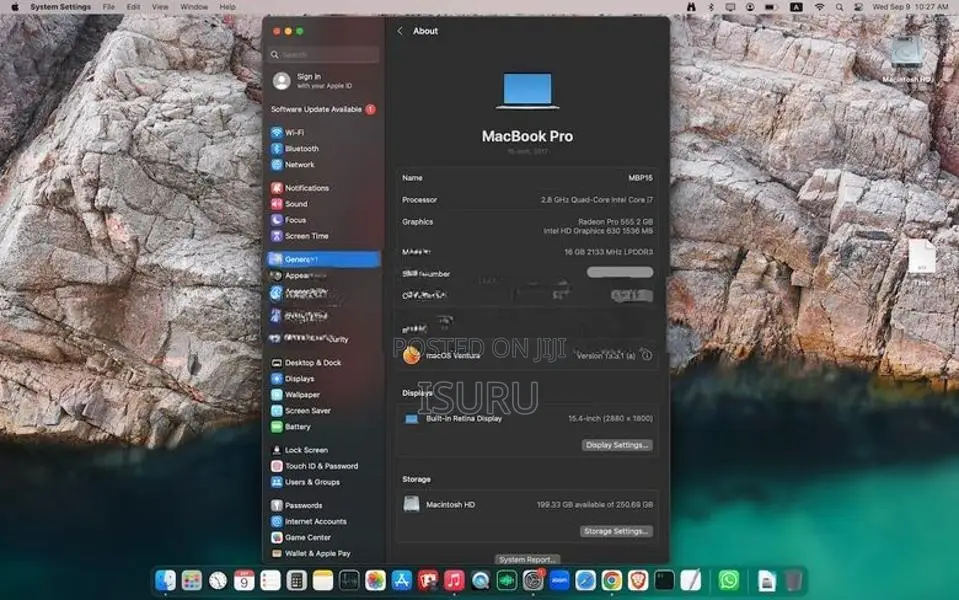959x600 pixels.
Task: Click the Display Settings button
Action: (x=616, y=445)
